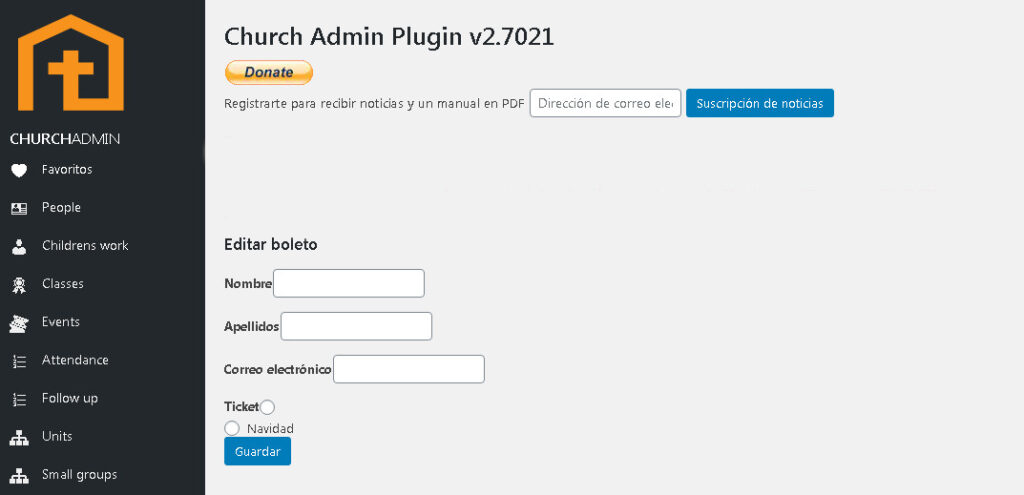Image resolution: width=1024 pixels, height=495 pixels.
Task: Click the Follow up list icon
Action: 18,399
